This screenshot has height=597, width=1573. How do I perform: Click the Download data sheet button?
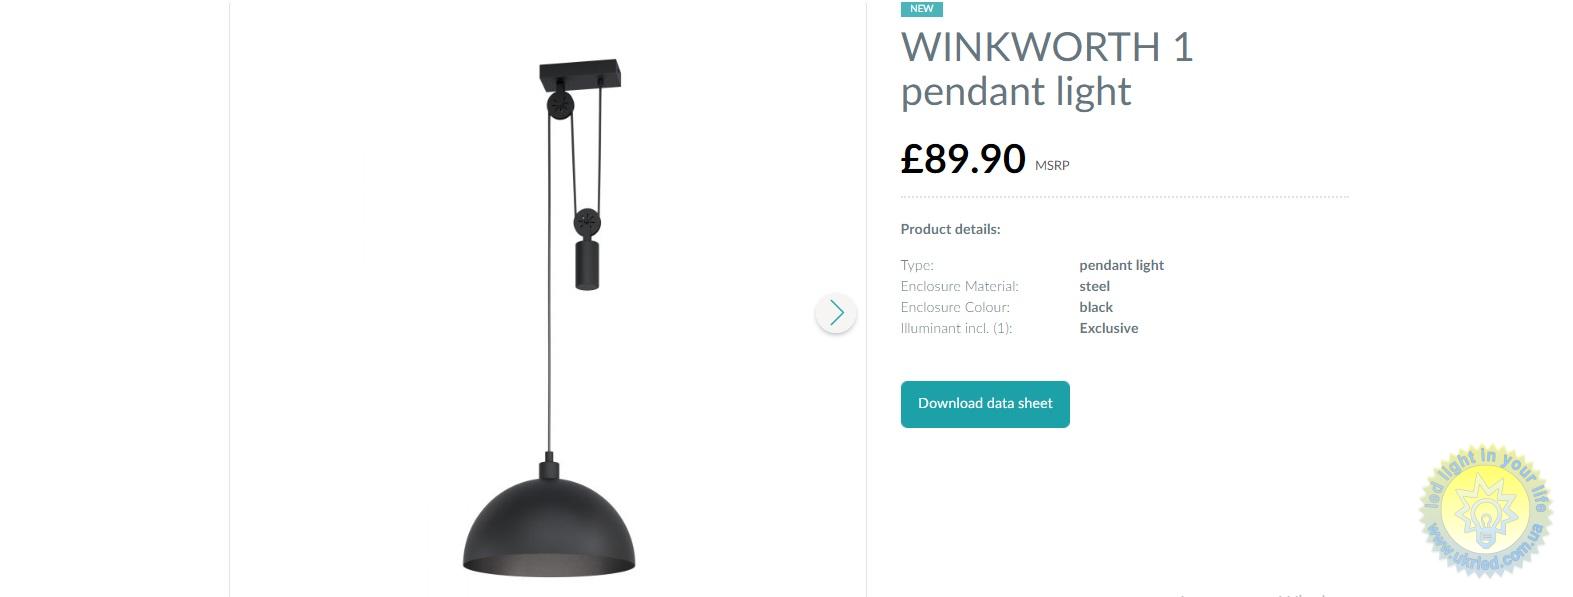tap(985, 404)
